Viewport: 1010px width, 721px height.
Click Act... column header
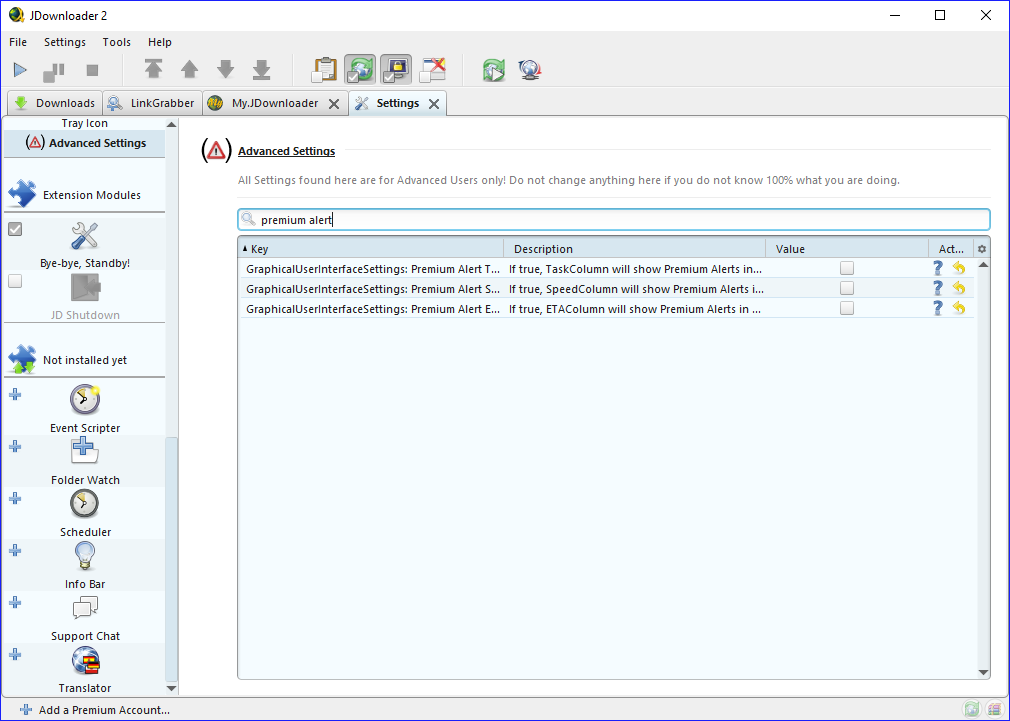pyautogui.click(x=951, y=249)
